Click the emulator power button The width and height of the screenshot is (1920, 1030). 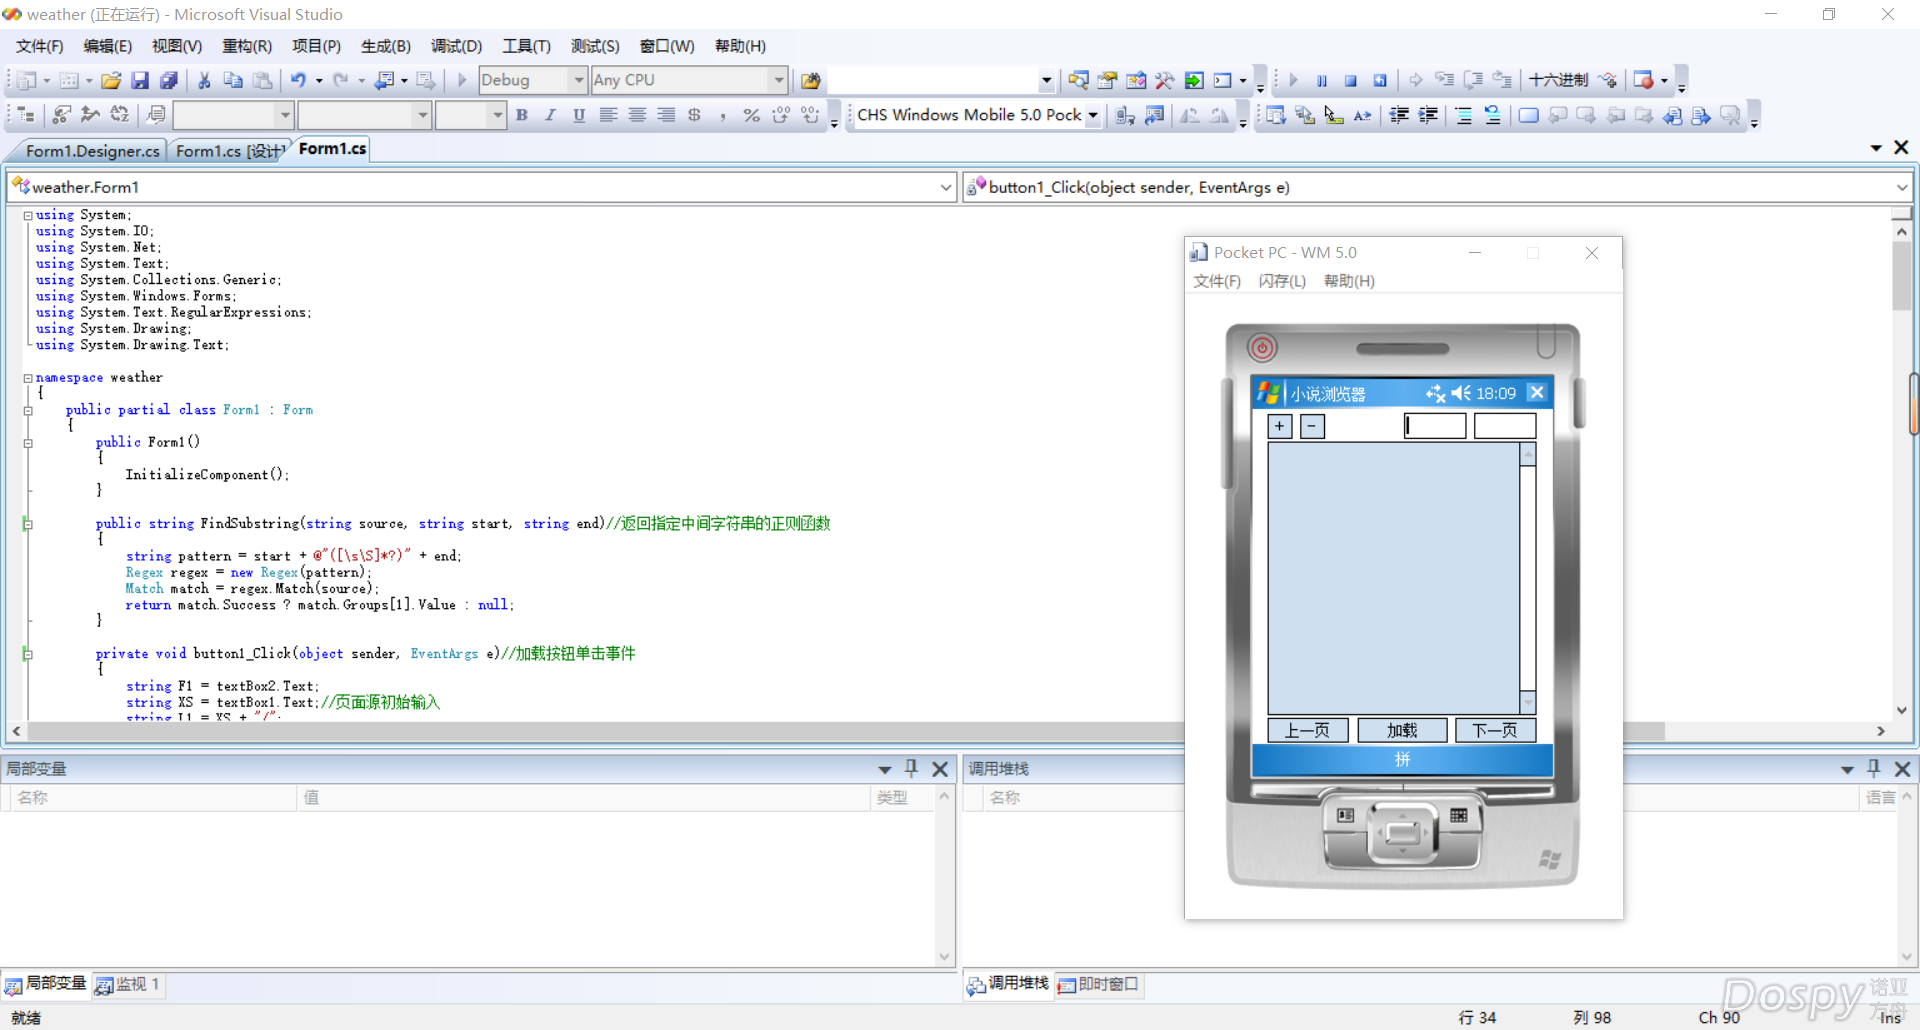pos(1262,347)
